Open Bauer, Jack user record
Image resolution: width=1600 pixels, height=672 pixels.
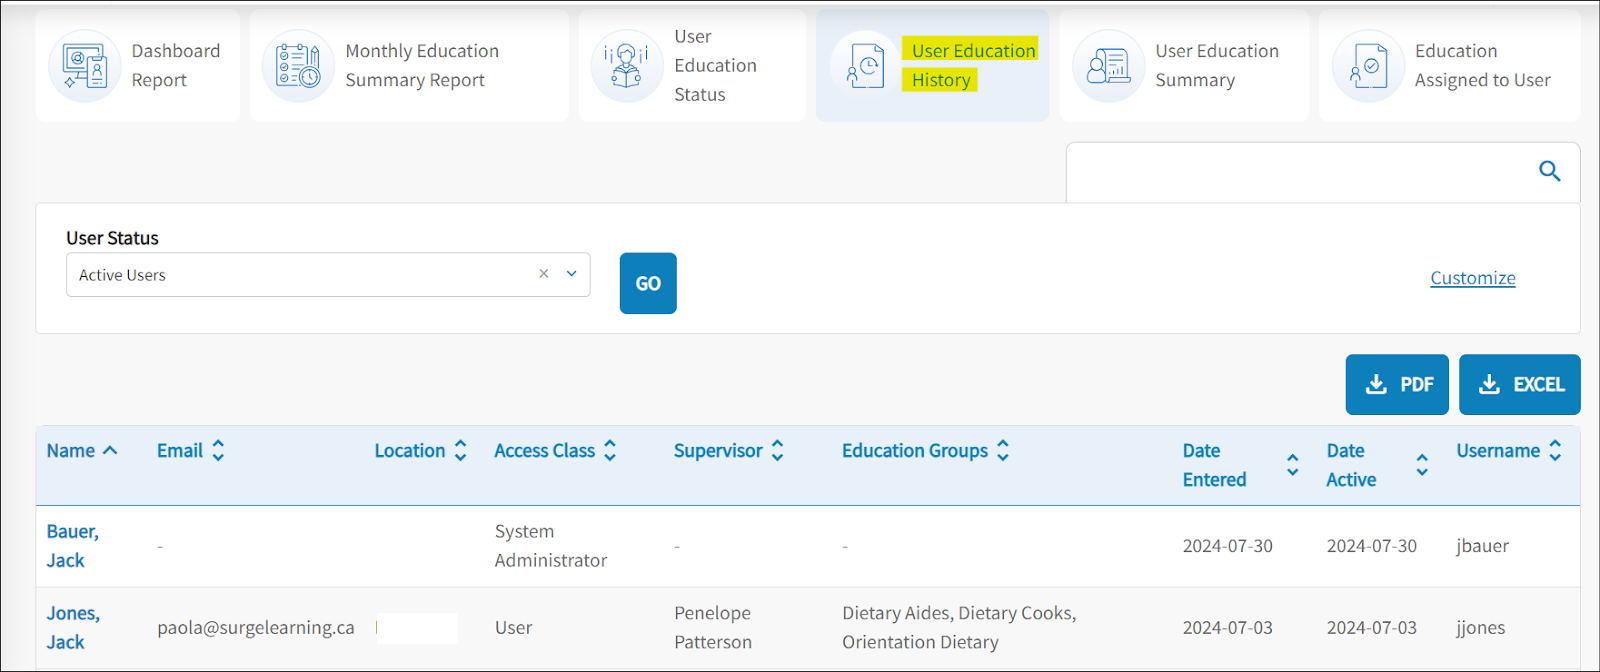point(72,546)
